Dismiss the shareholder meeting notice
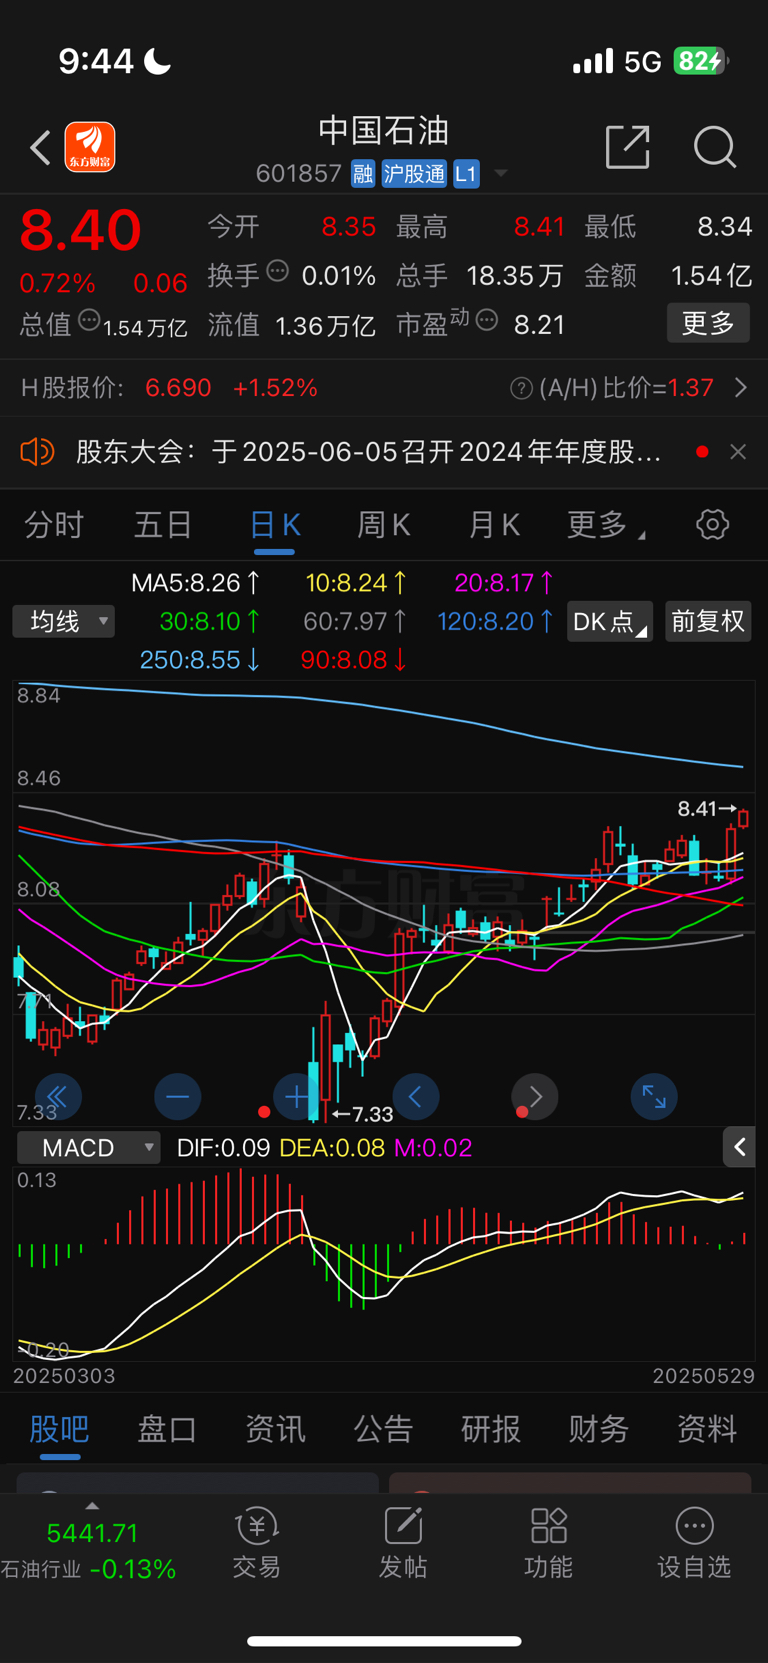The height and width of the screenshot is (1663, 768). 738,452
